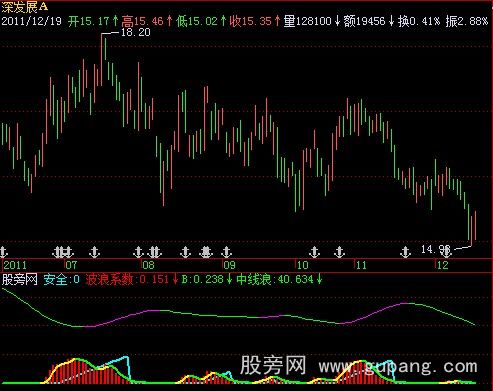Screen dimensions: 493x391
Task: Jump to month 07 on the time axis
Action: (x=71, y=265)
